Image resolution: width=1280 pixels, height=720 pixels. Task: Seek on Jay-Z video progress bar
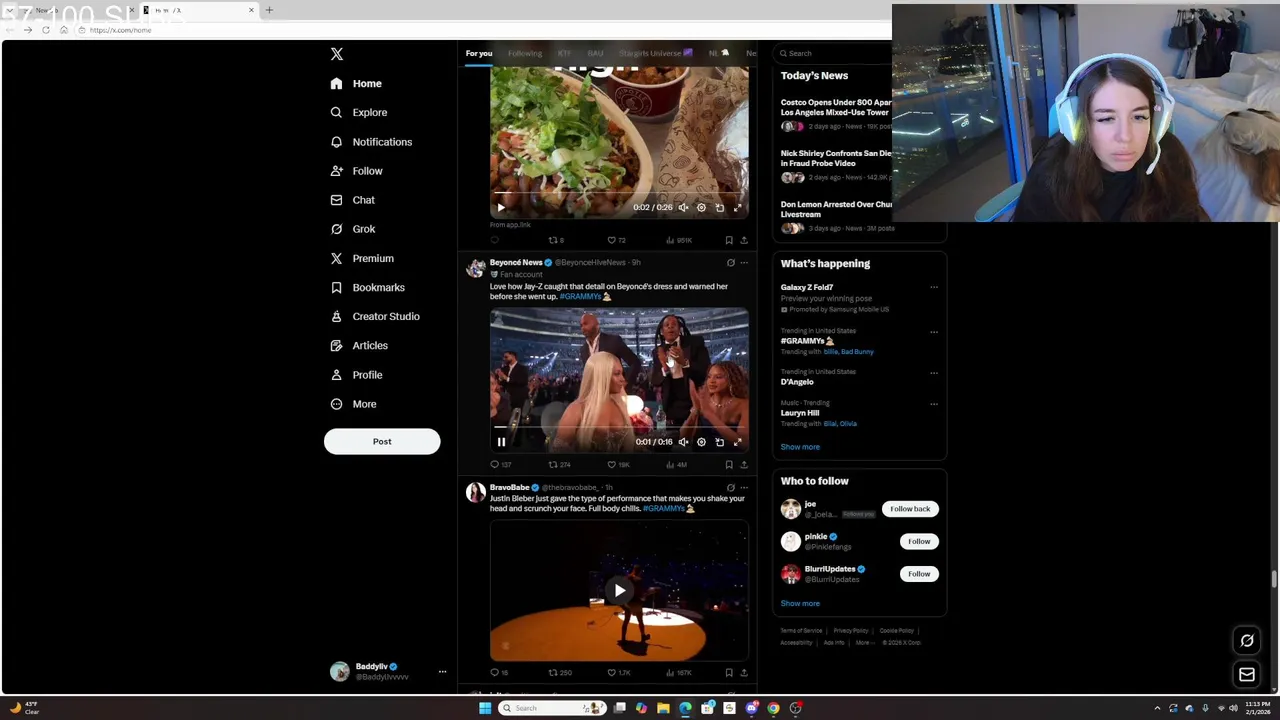619,427
